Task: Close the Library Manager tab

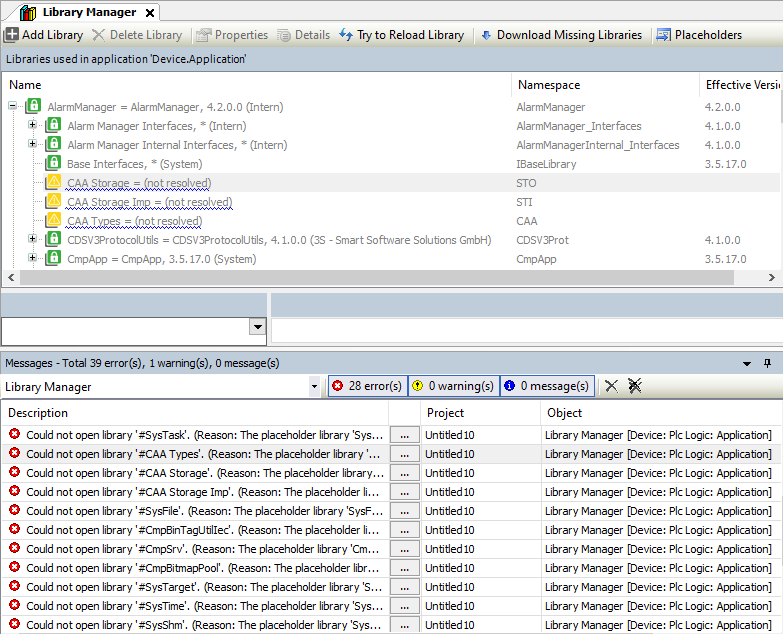Action: [x=149, y=13]
